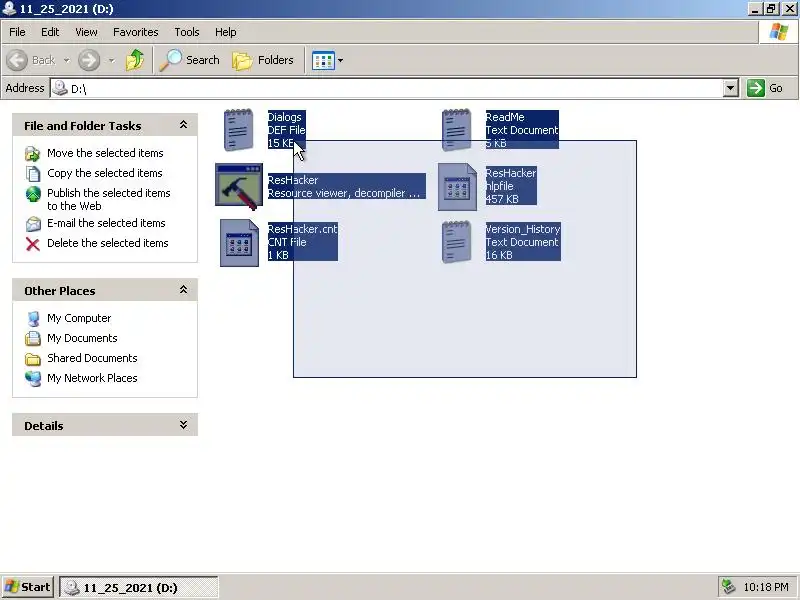Click inside the Address input field
Viewport: 800px width, 600px height.
point(393,88)
